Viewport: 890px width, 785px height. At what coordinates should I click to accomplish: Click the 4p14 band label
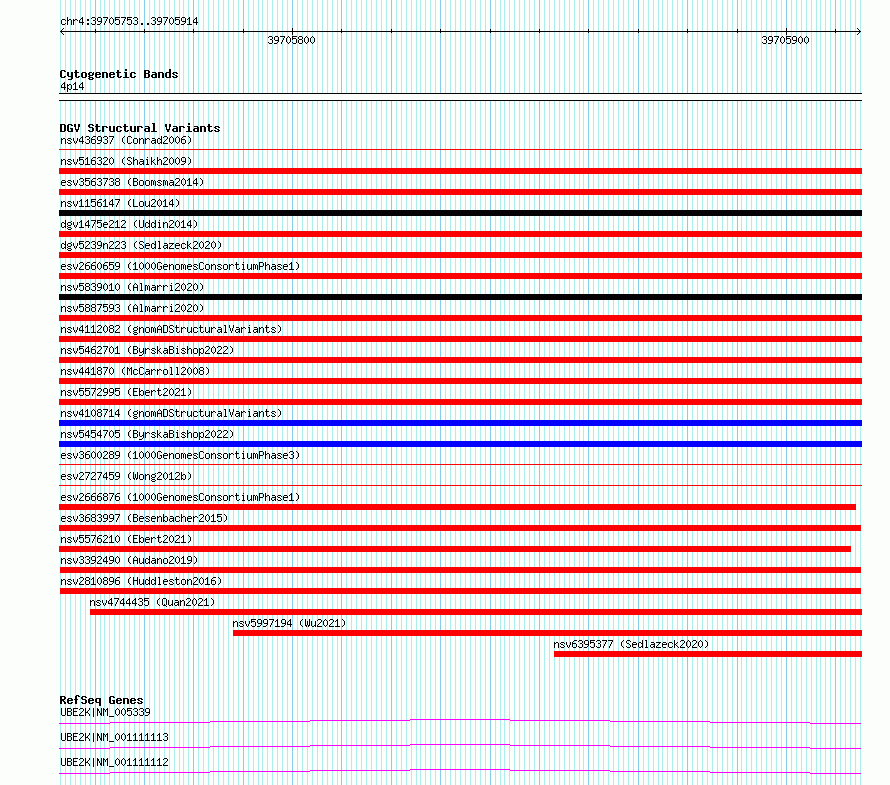click(72, 86)
